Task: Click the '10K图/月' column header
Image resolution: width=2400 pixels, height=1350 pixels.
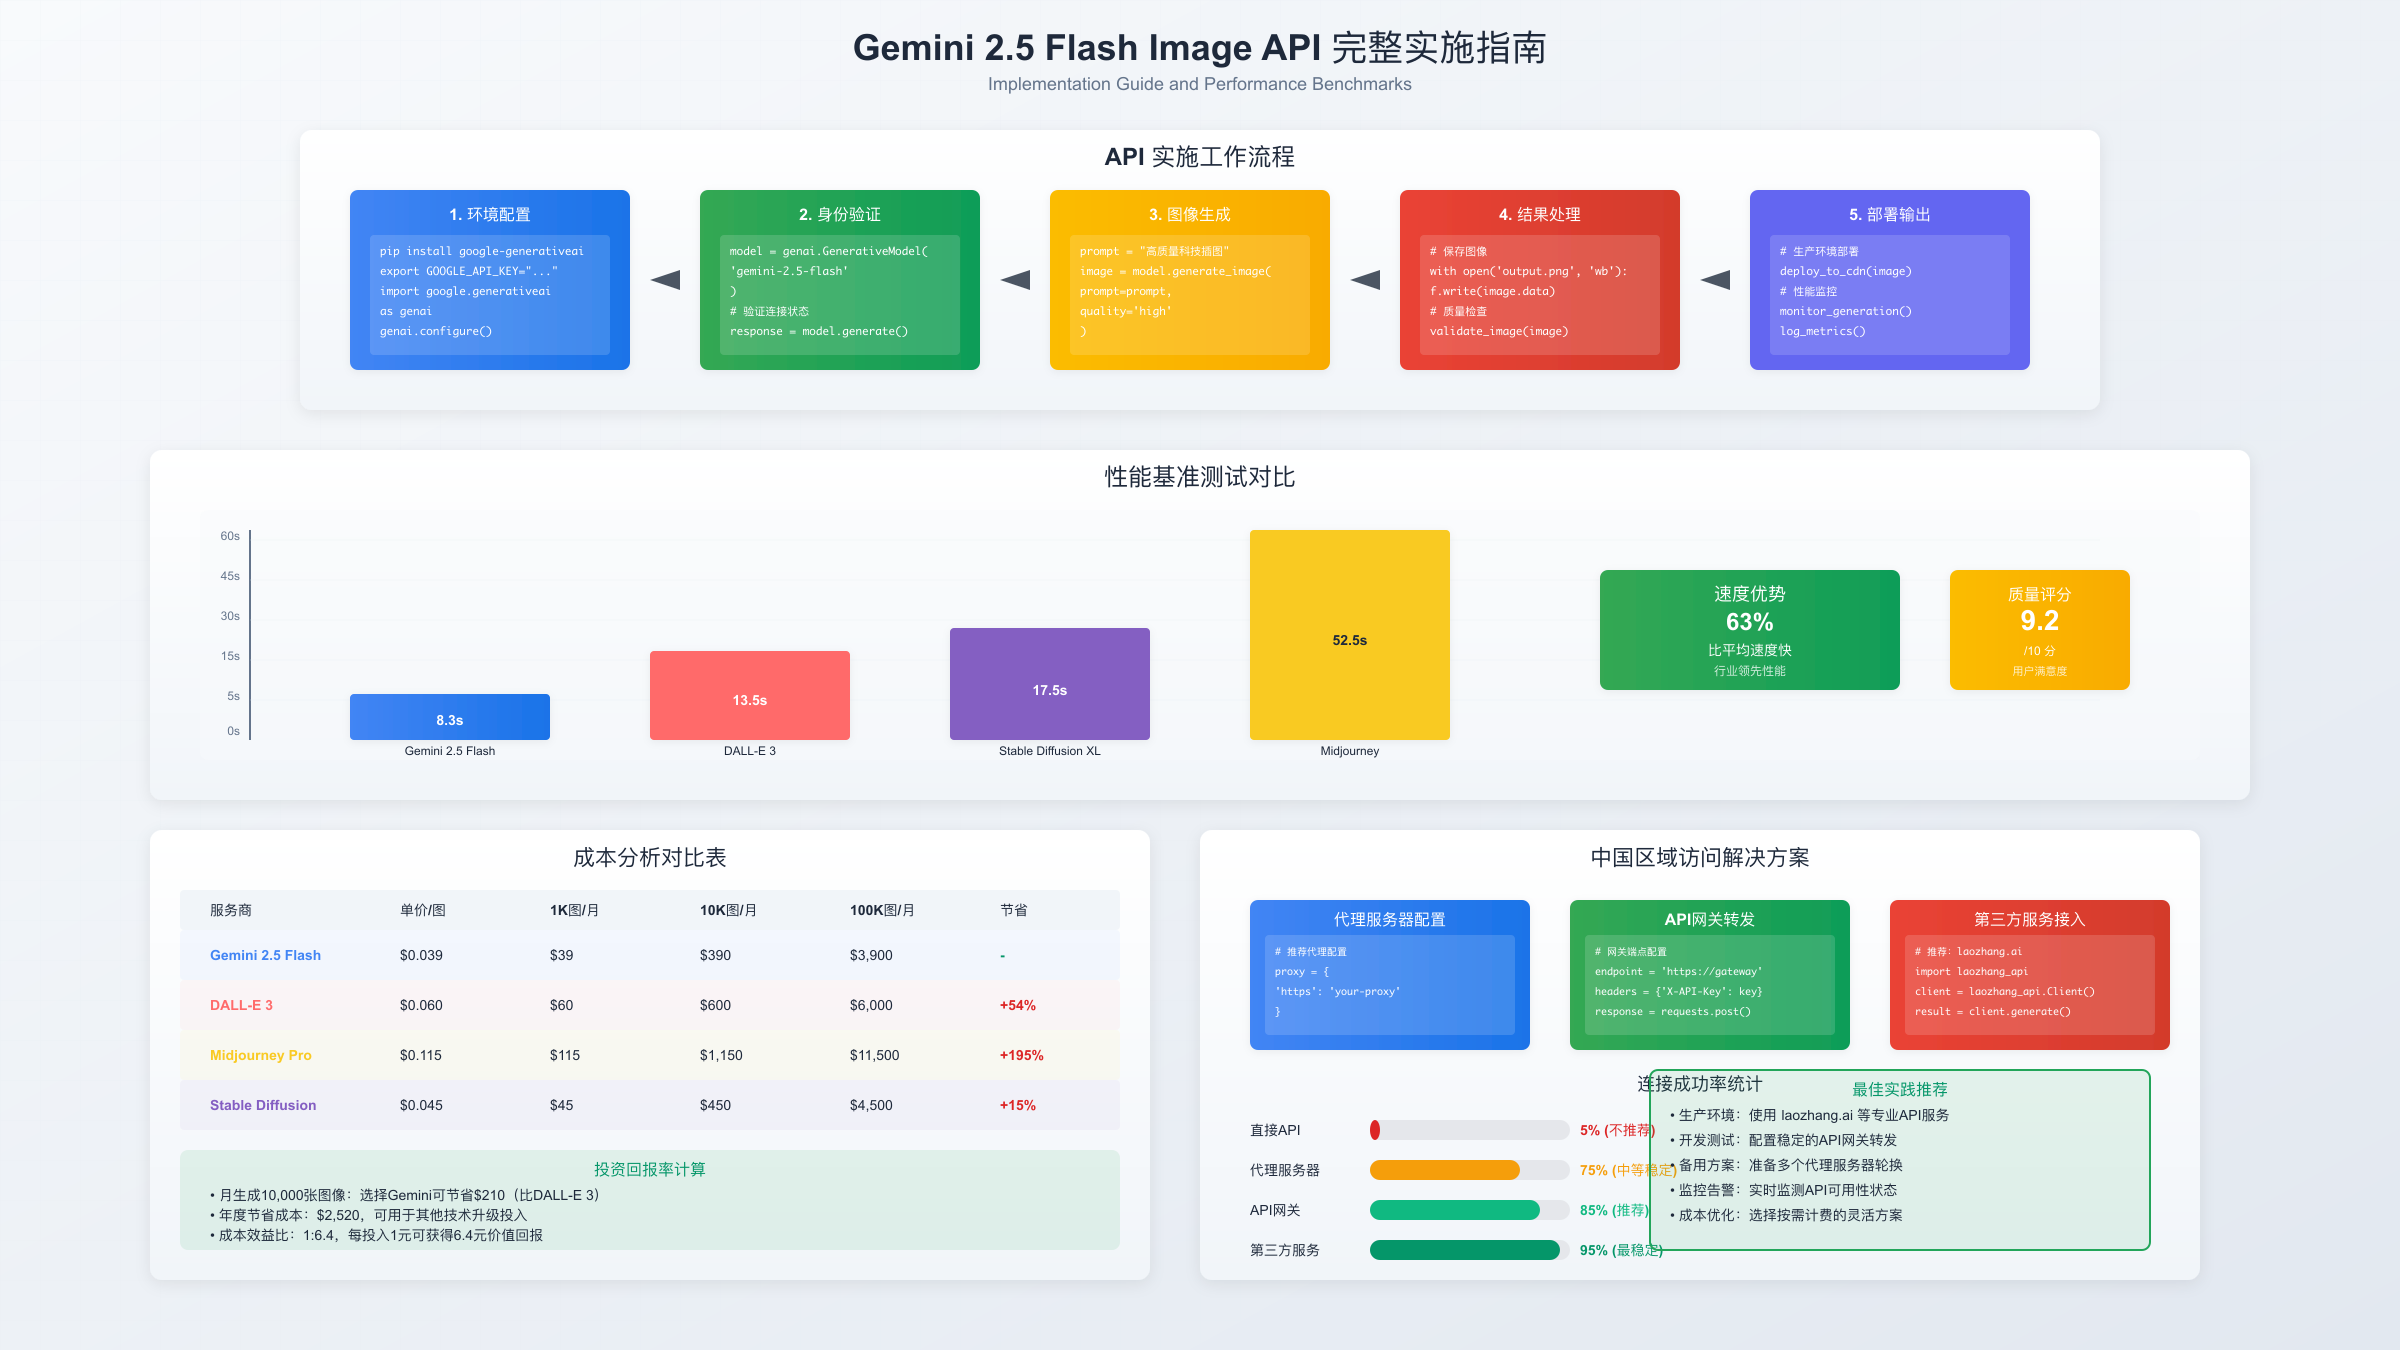Action: click(x=728, y=910)
